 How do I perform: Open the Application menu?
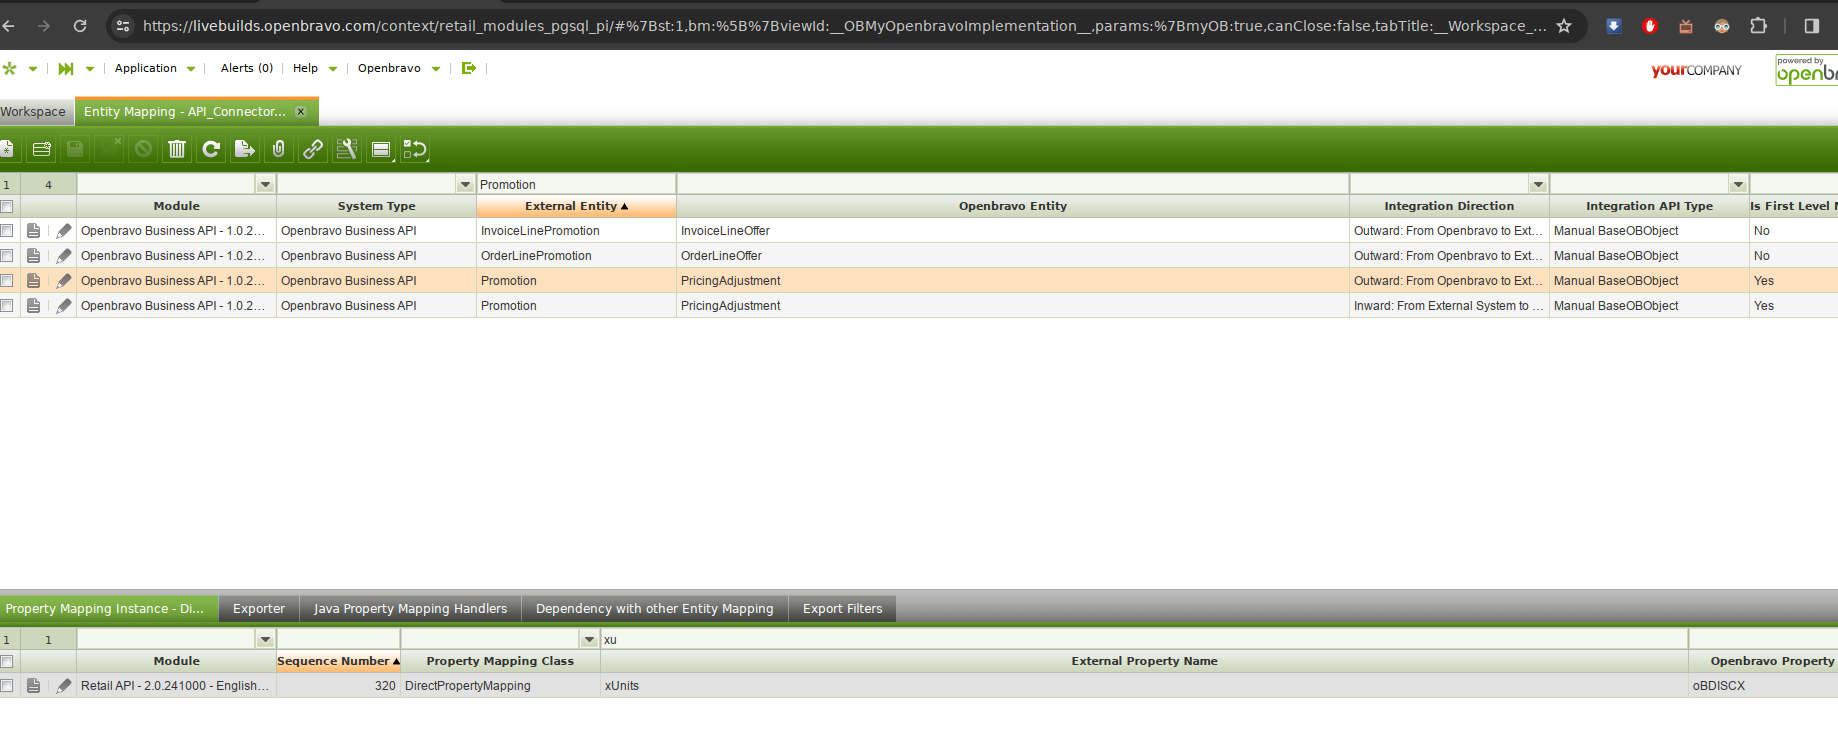coord(155,68)
